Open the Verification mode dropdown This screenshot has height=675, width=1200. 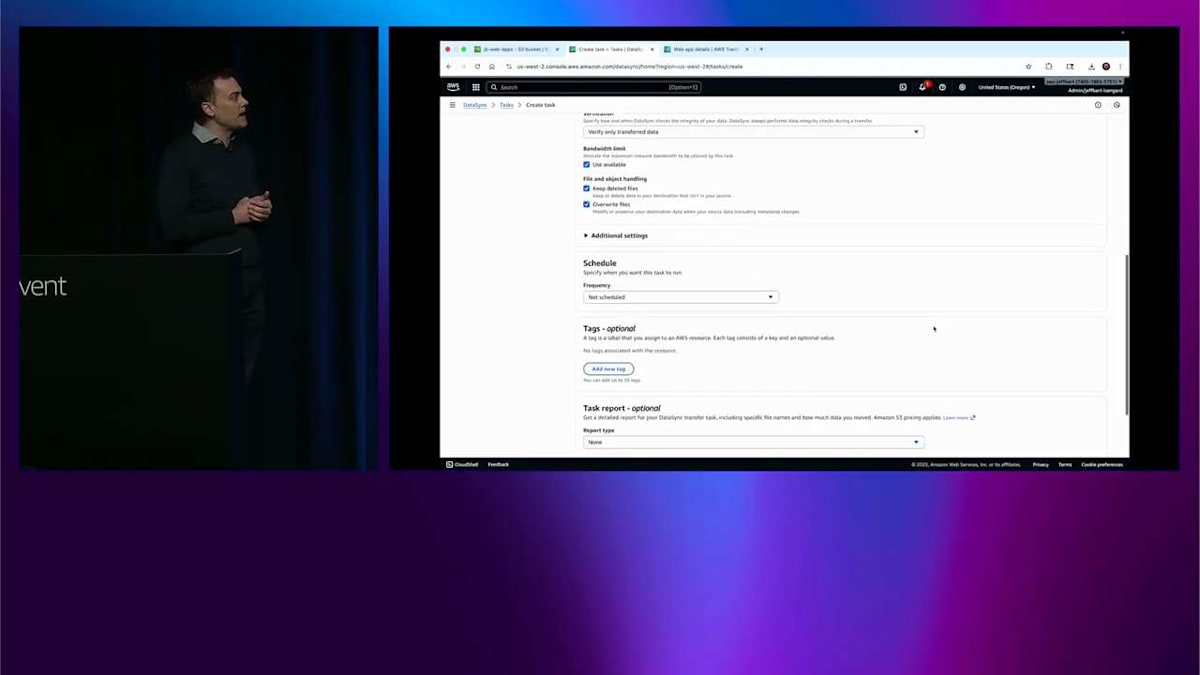point(753,132)
